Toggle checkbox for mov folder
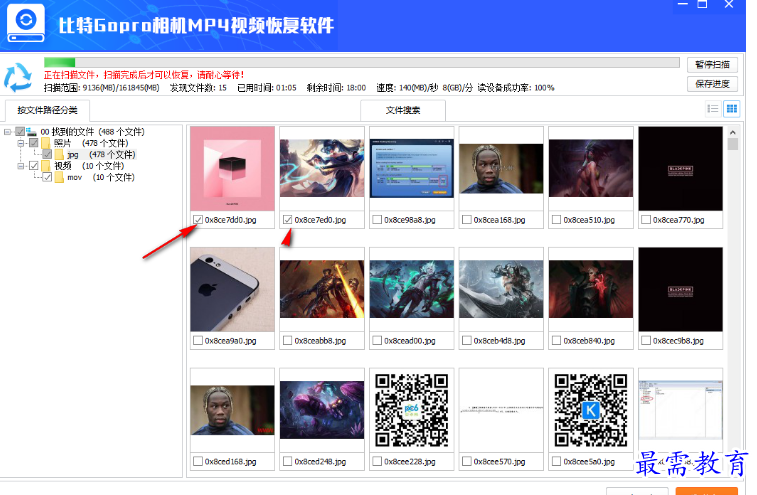Screen dimensions: 757x495 pyautogui.click(x=47, y=177)
